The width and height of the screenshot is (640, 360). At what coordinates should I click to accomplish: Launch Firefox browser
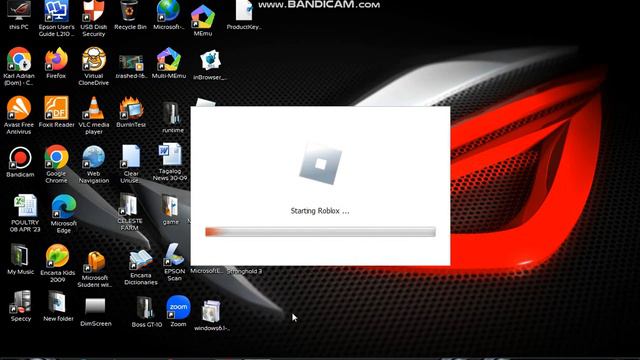pos(56,63)
